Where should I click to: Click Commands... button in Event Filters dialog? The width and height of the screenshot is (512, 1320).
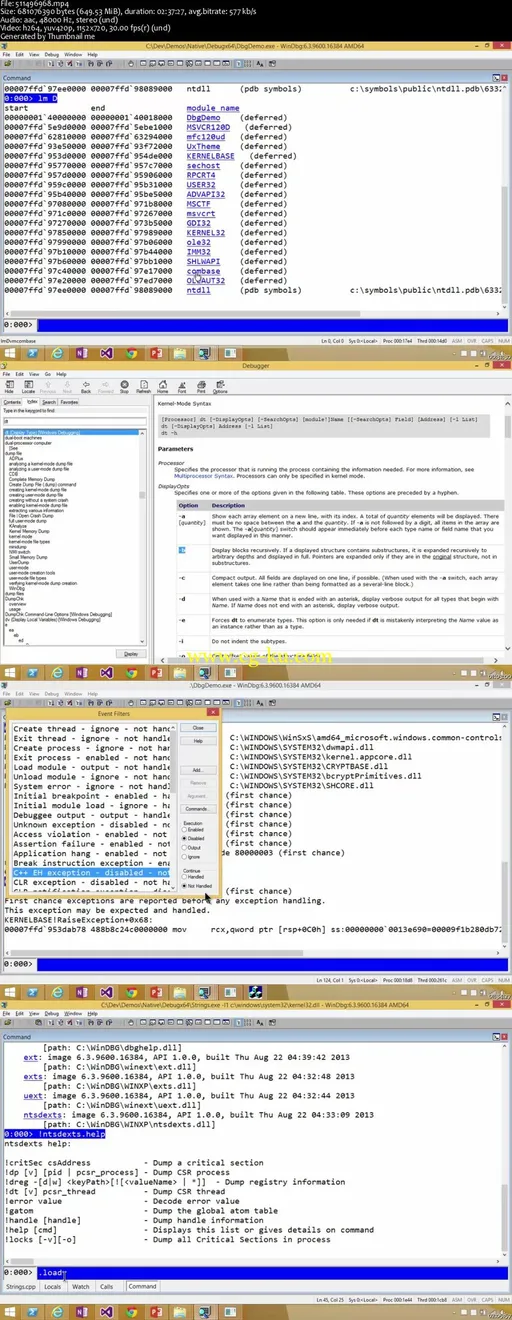click(x=198, y=809)
